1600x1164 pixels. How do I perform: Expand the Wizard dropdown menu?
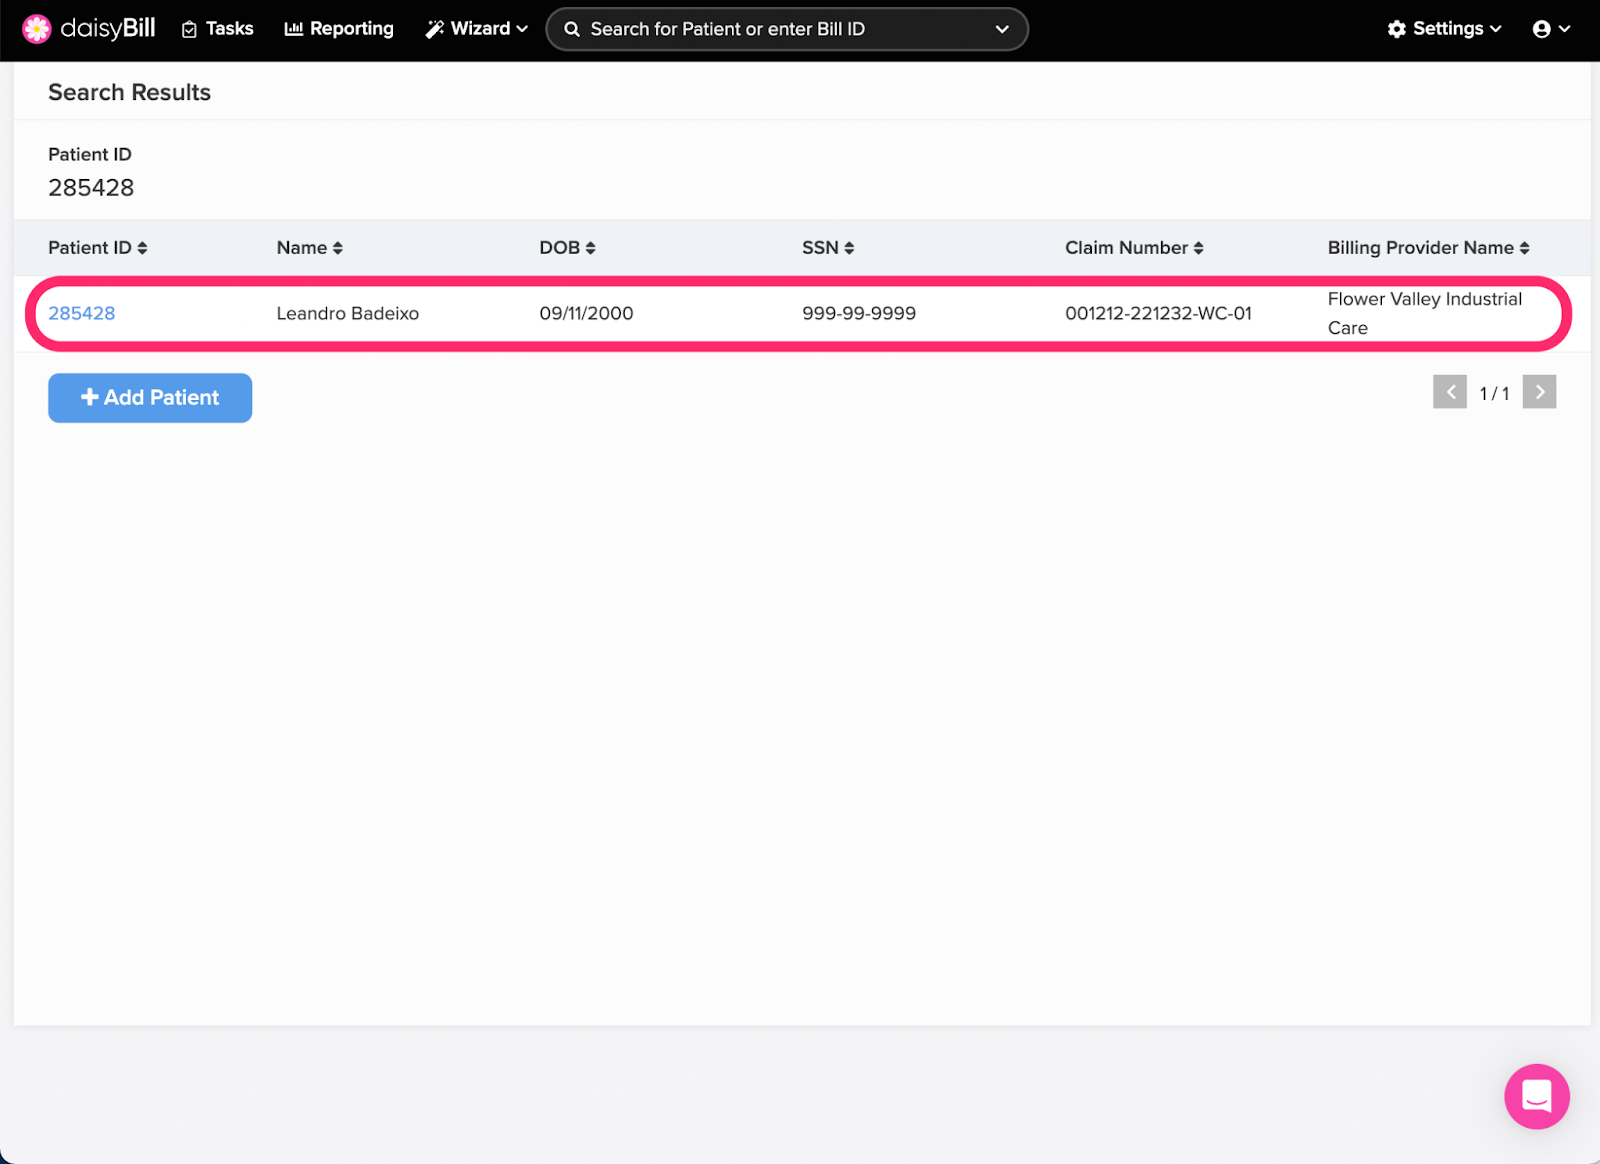click(x=476, y=29)
